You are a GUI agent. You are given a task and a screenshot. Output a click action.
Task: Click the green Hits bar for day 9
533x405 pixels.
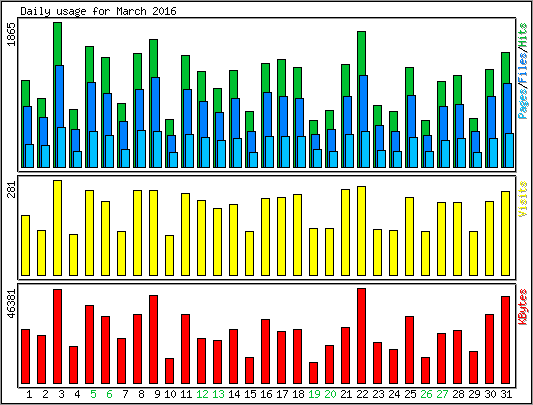[x=153, y=58]
